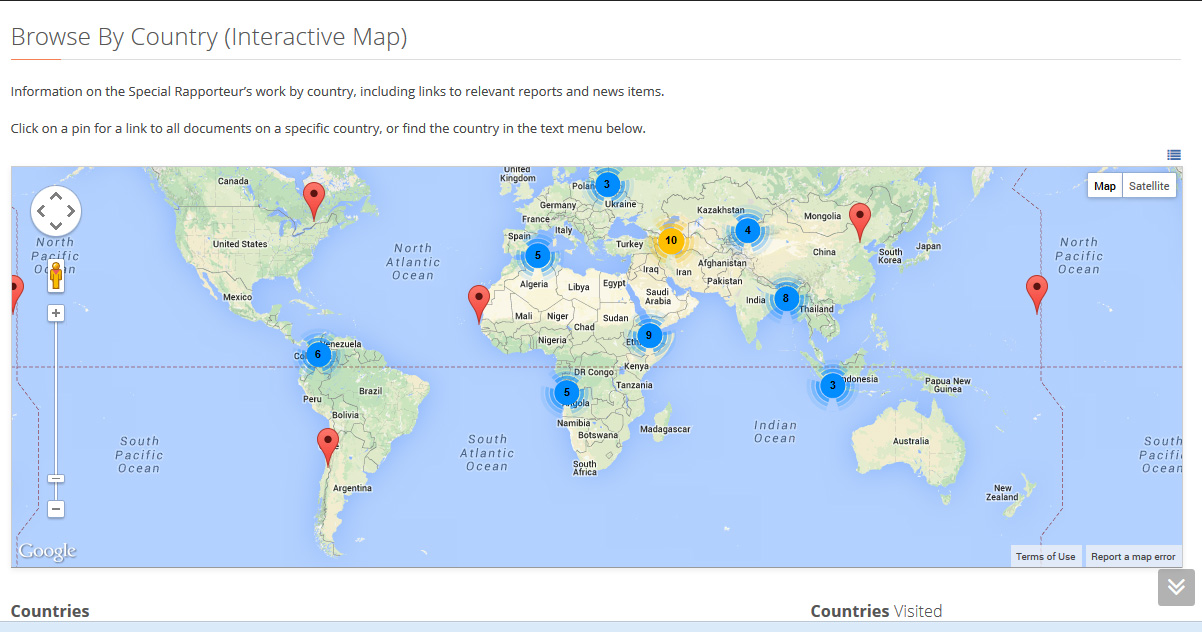This screenshot has height=632, width=1202.
Task: Click the red pin over eastern Canada
Action: click(x=314, y=201)
